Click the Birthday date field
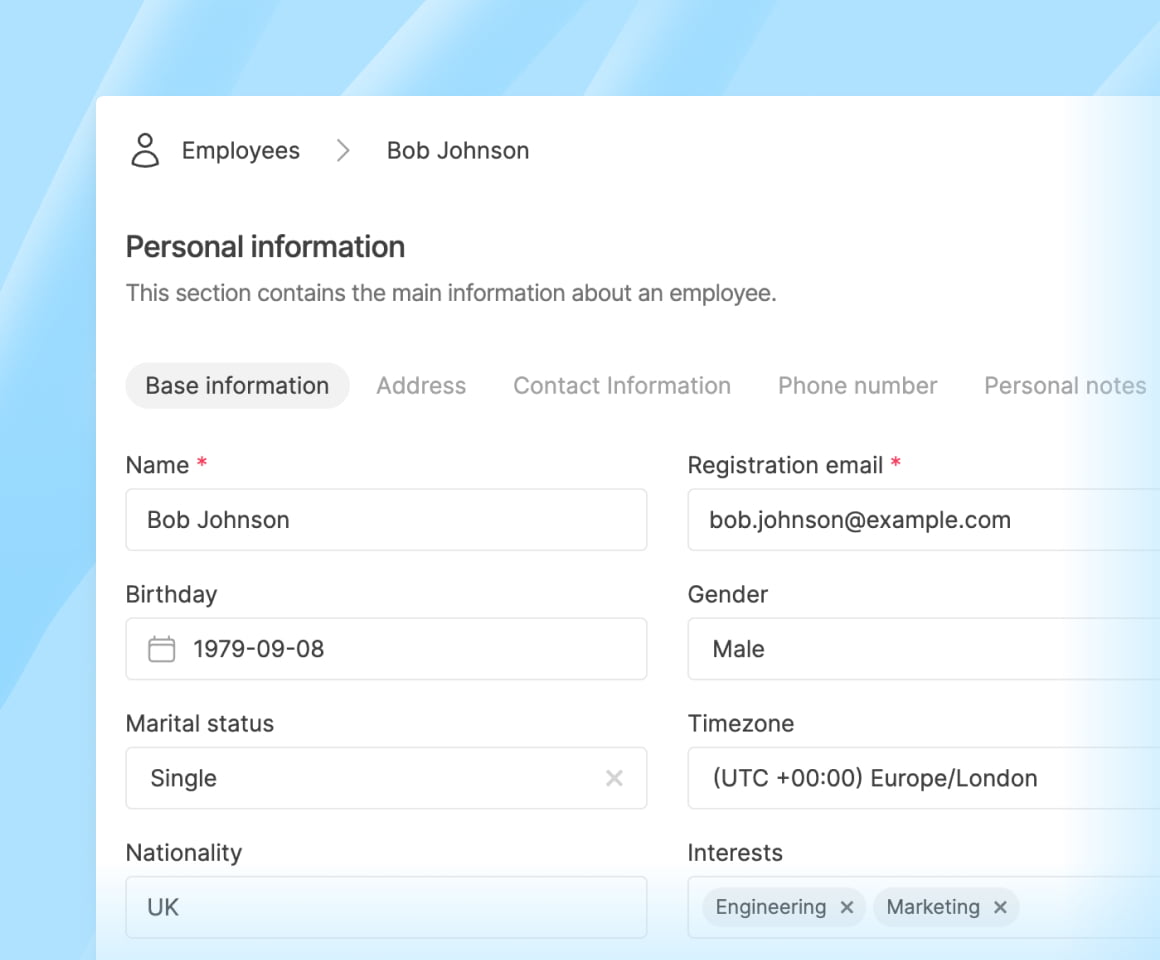Image resolution: width=1160 pixels, height=960 pixels. pyautogui.click(x=400, y=649)
